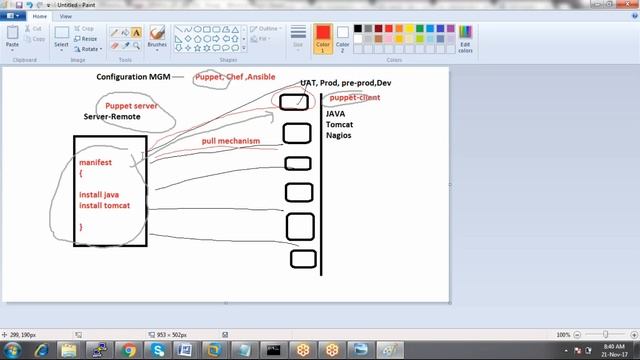Screen dimensions: 640x360
Task: Activate the Color 2 background button
Action: coord(342,39)
